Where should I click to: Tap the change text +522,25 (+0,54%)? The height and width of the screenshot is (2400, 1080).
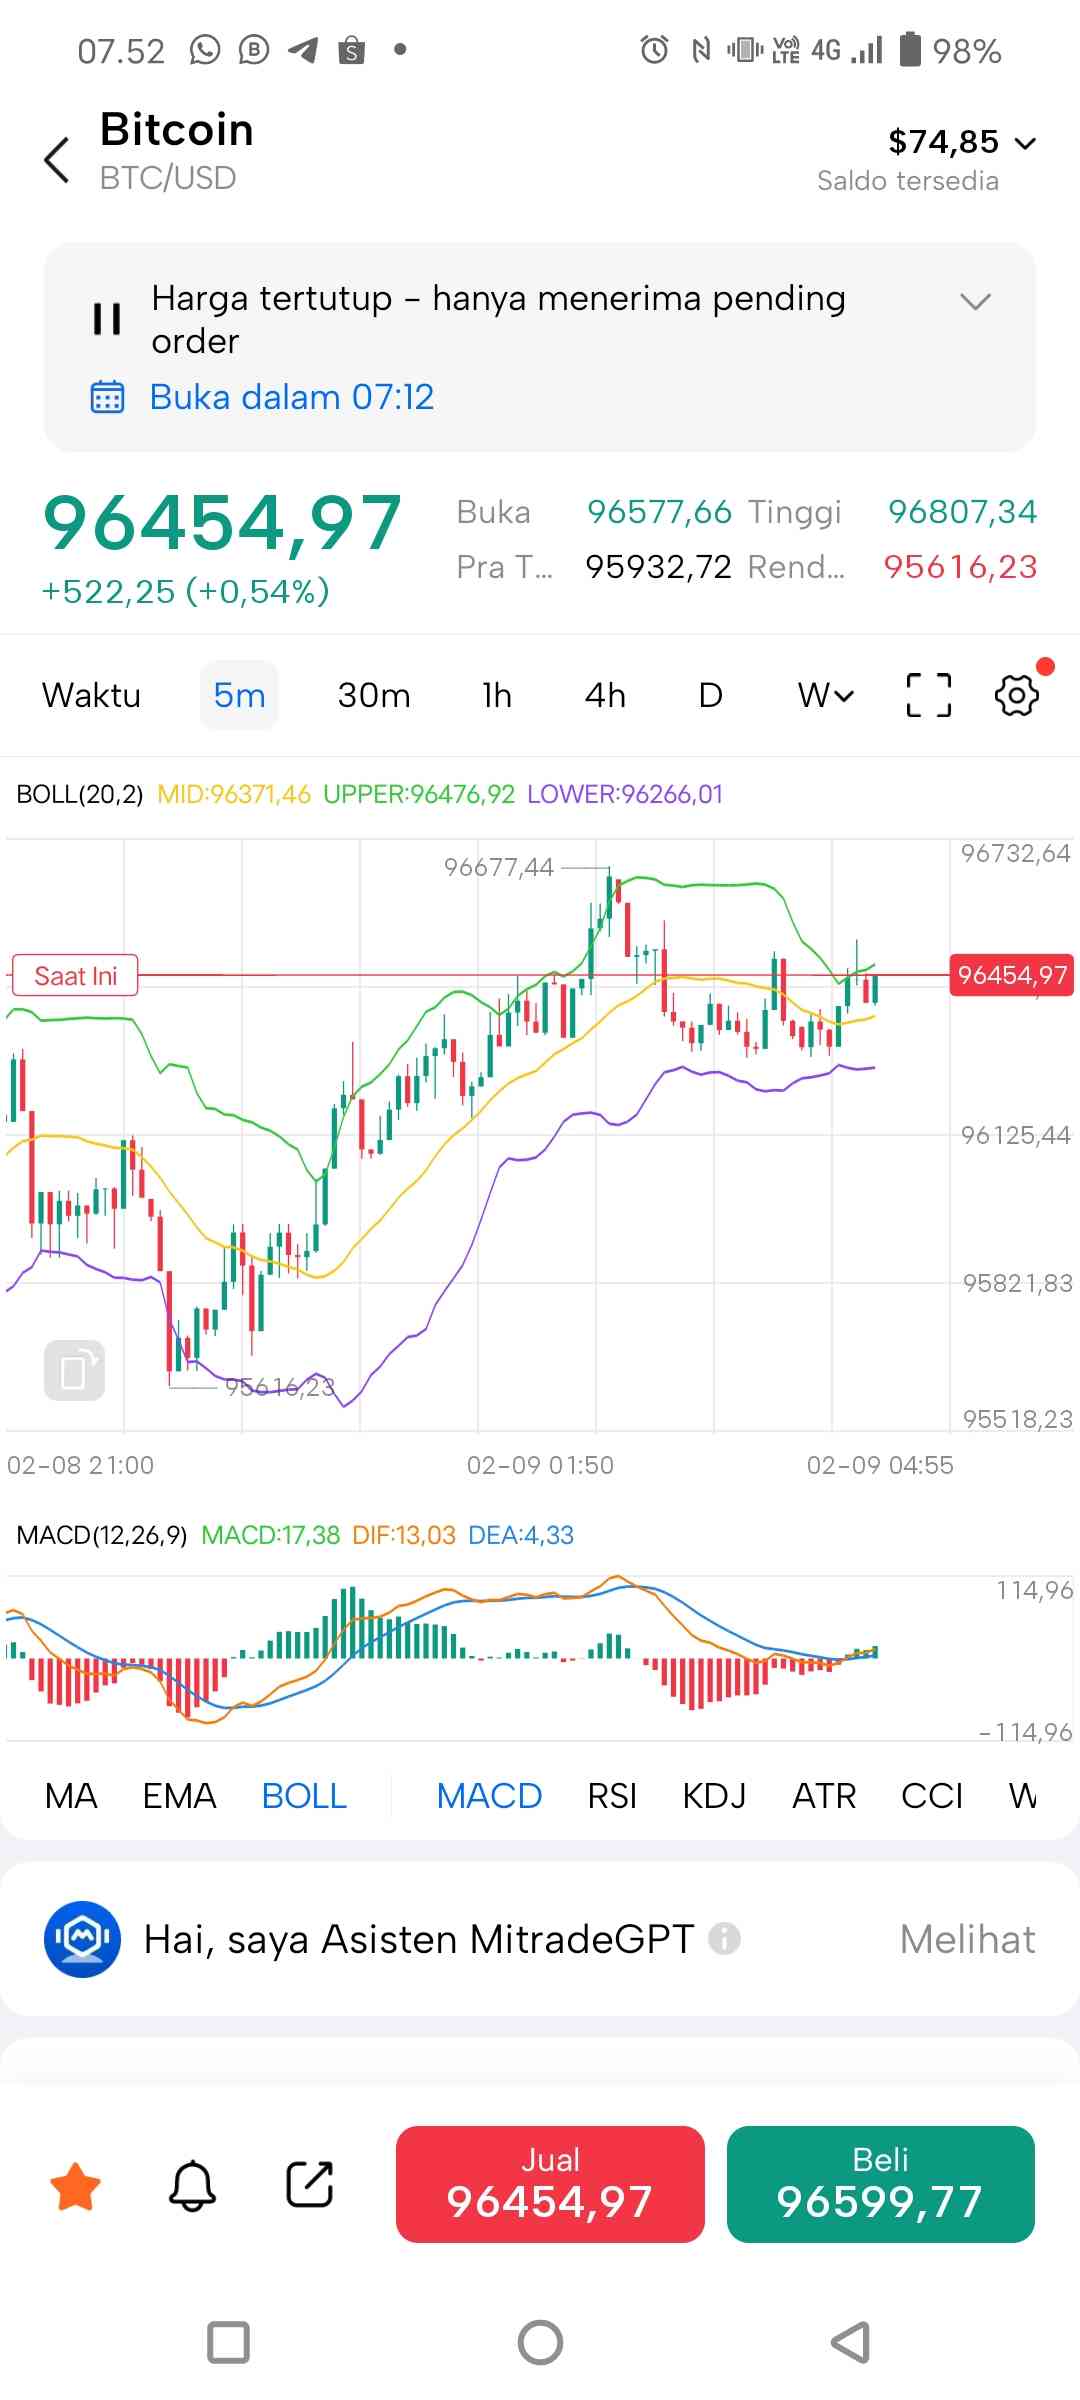185,591
